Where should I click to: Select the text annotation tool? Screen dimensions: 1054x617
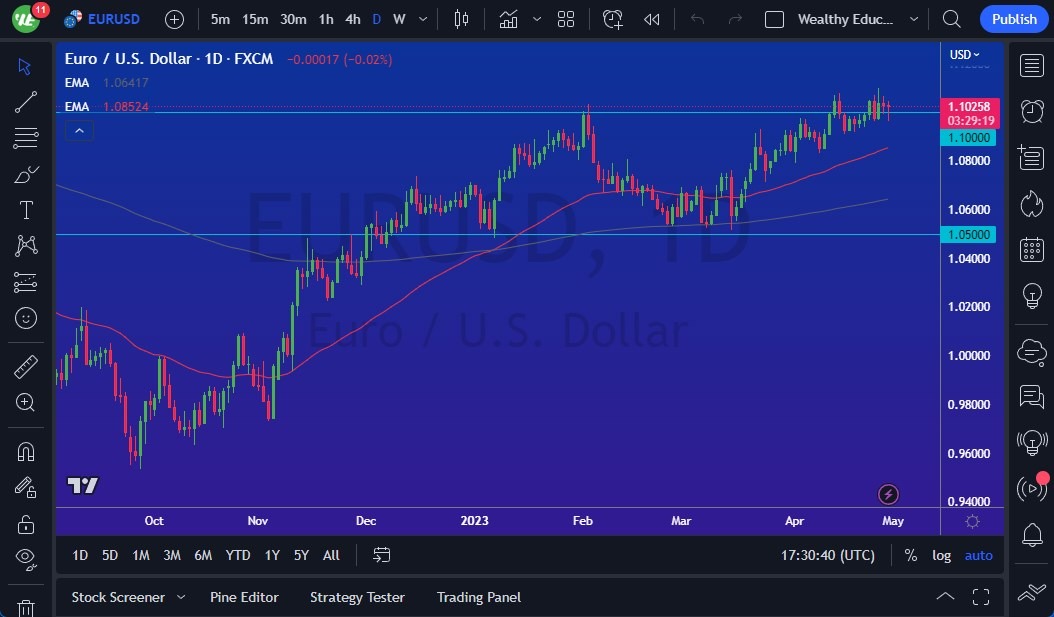coord(26,210)
